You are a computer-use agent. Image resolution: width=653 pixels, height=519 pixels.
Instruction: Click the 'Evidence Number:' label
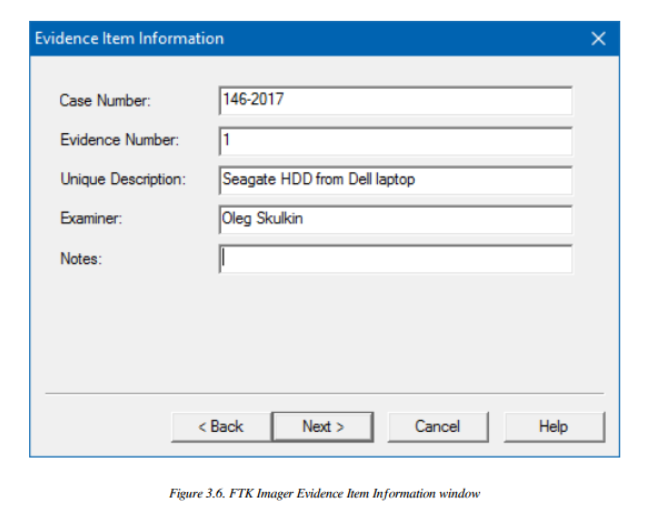[119, 141]
